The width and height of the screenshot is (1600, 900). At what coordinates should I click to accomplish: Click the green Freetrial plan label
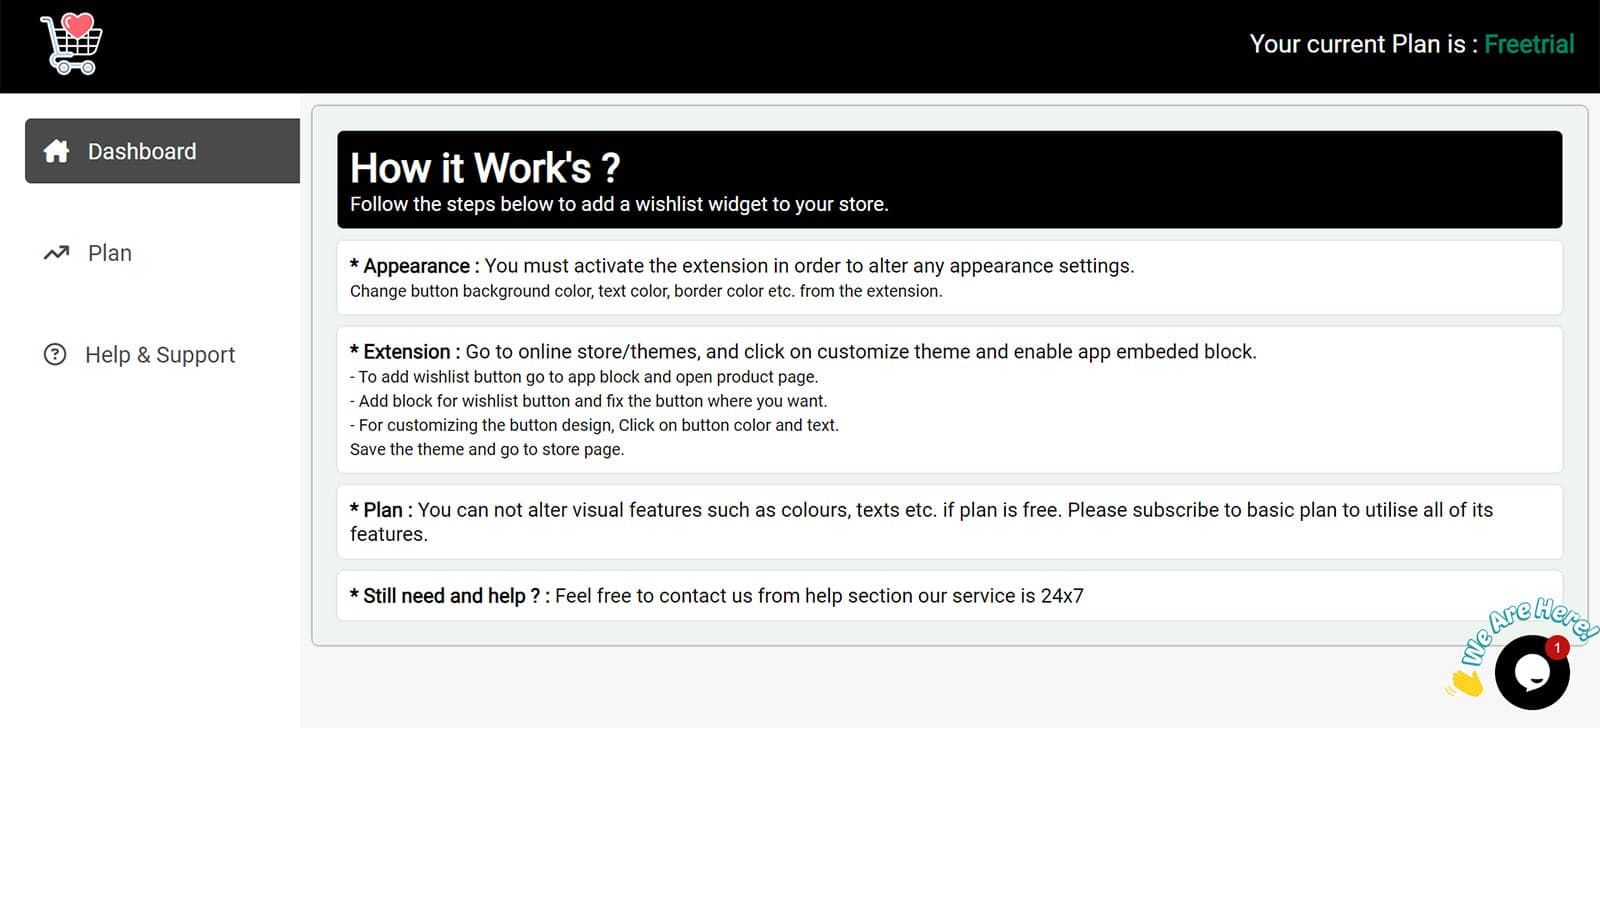pyautogui.click(x=1528, y=44)
